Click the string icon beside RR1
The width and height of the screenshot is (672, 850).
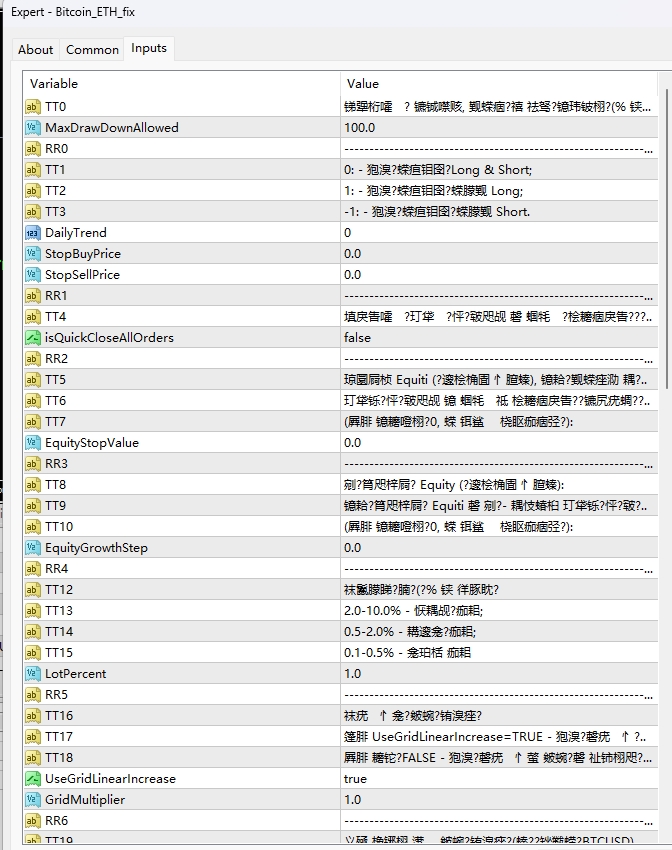[33, 296]
